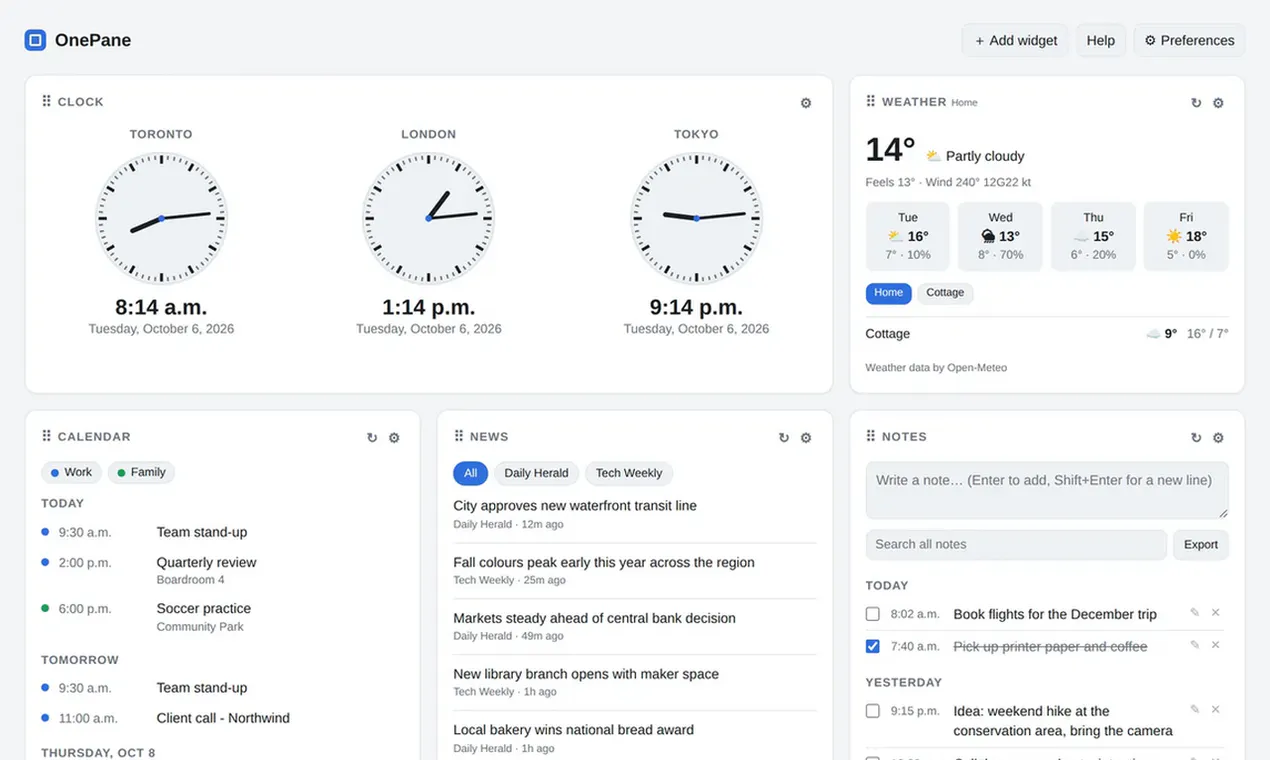This screenshot has height=760, width=1270.
Task: Open the Clock widget settings gear
Action: (806, 103)
